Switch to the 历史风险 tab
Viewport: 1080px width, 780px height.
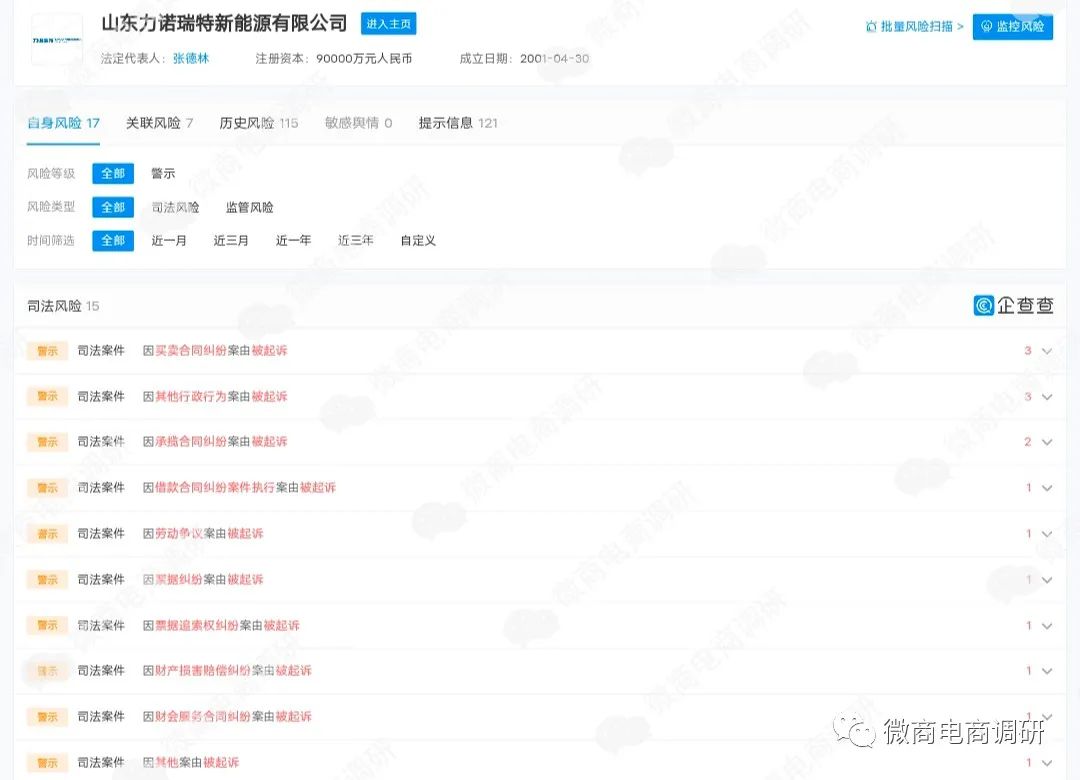[x=248, y=122]
